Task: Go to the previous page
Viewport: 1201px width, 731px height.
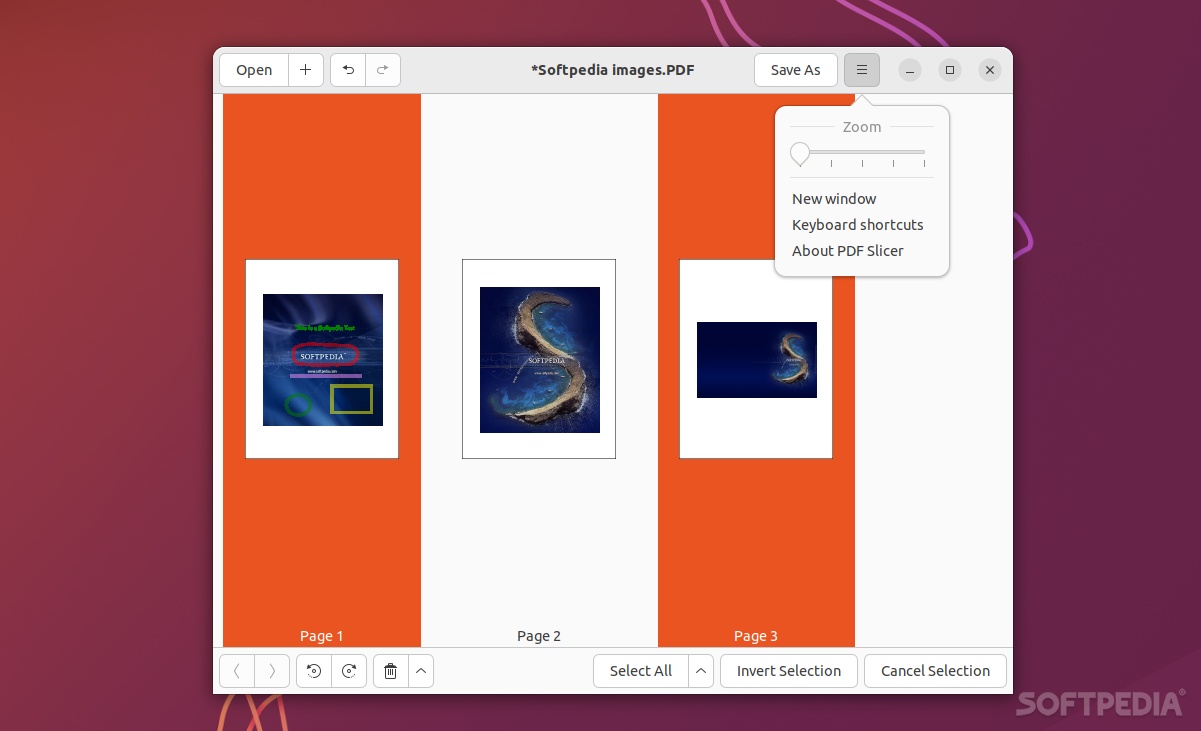Action: (x=236, y=670)
